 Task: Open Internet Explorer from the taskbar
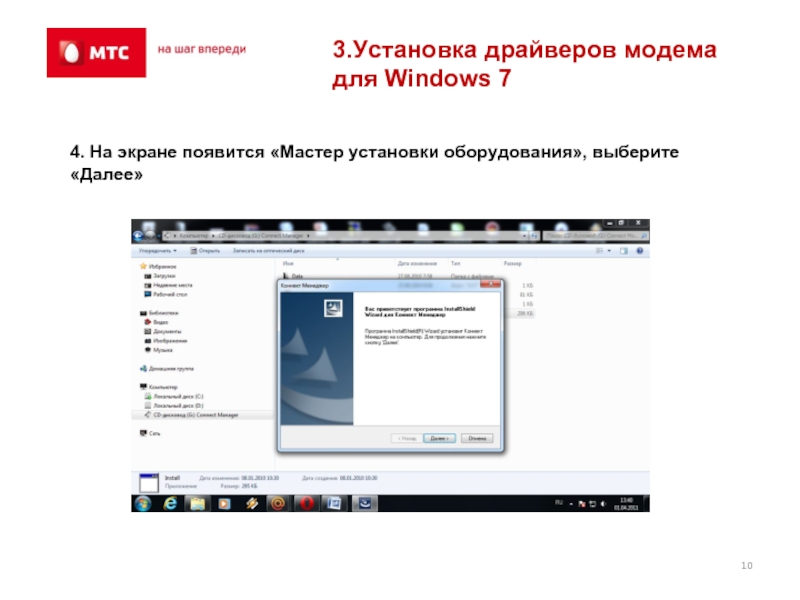pyautogui.click(x=170, y=504)
